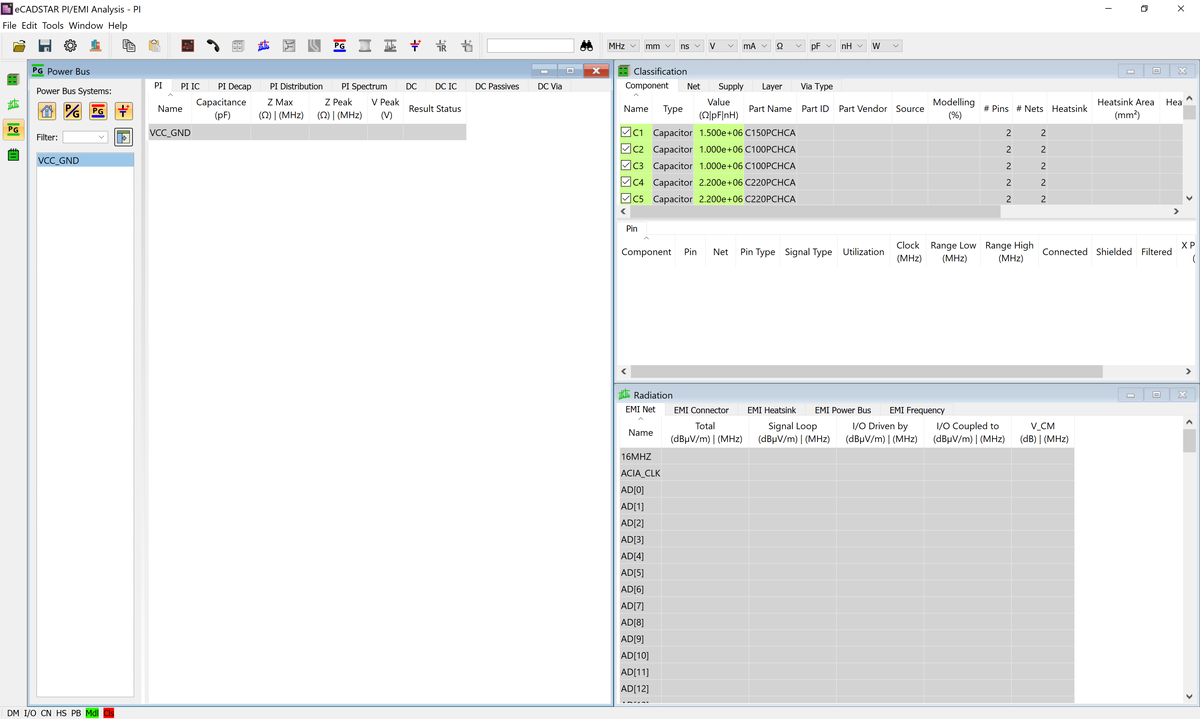Click the red-blue PG icon under Power Bus Systems
The image size is (1200, 719).
point(99,111)
